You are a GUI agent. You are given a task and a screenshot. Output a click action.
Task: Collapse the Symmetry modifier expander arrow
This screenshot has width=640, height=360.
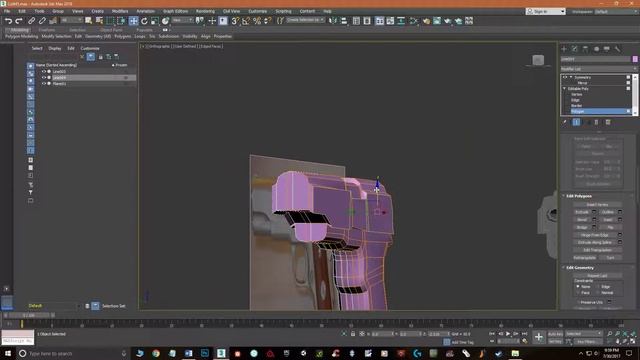click(x=571, y=77)
